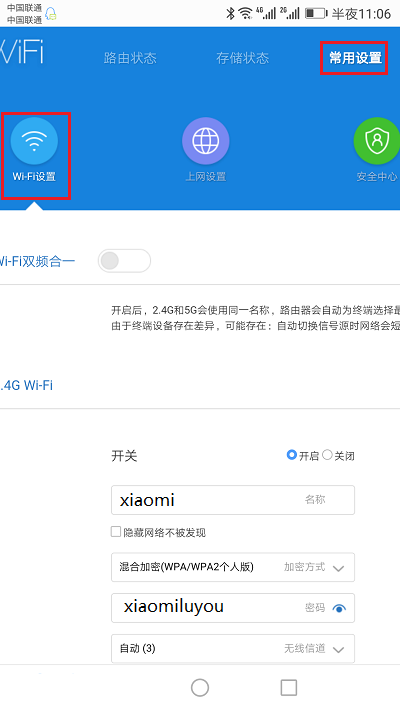The height and width of the screenshot is (711, 400).
Task: Expand the 加密方式 encryption dropdown
Action: point(233,567)
